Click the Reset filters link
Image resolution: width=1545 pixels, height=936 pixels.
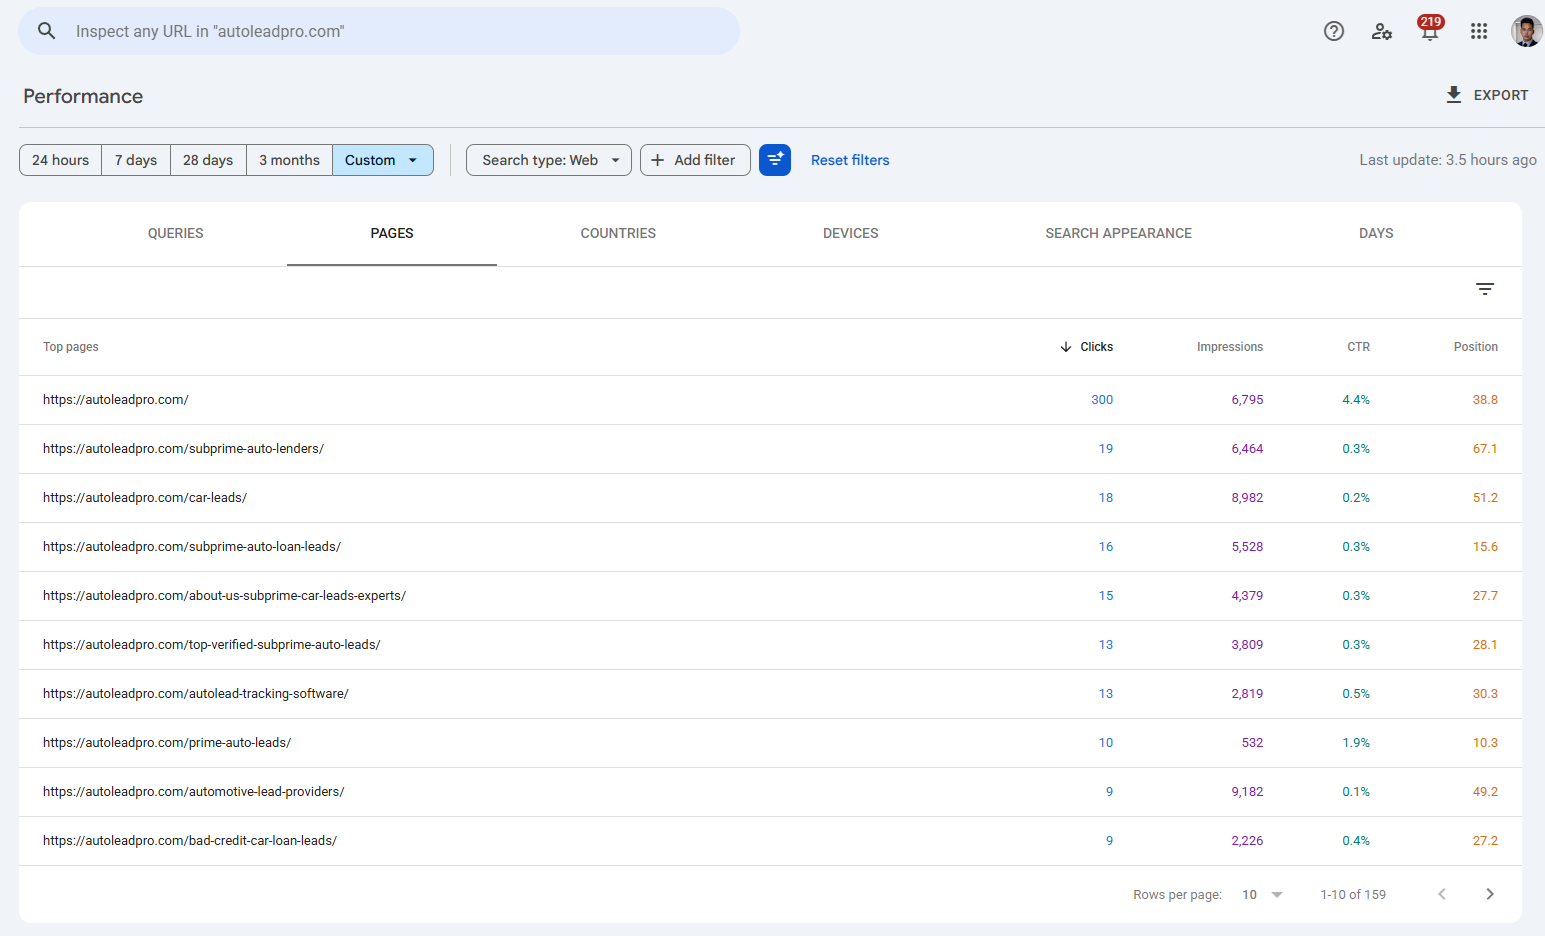850,160
